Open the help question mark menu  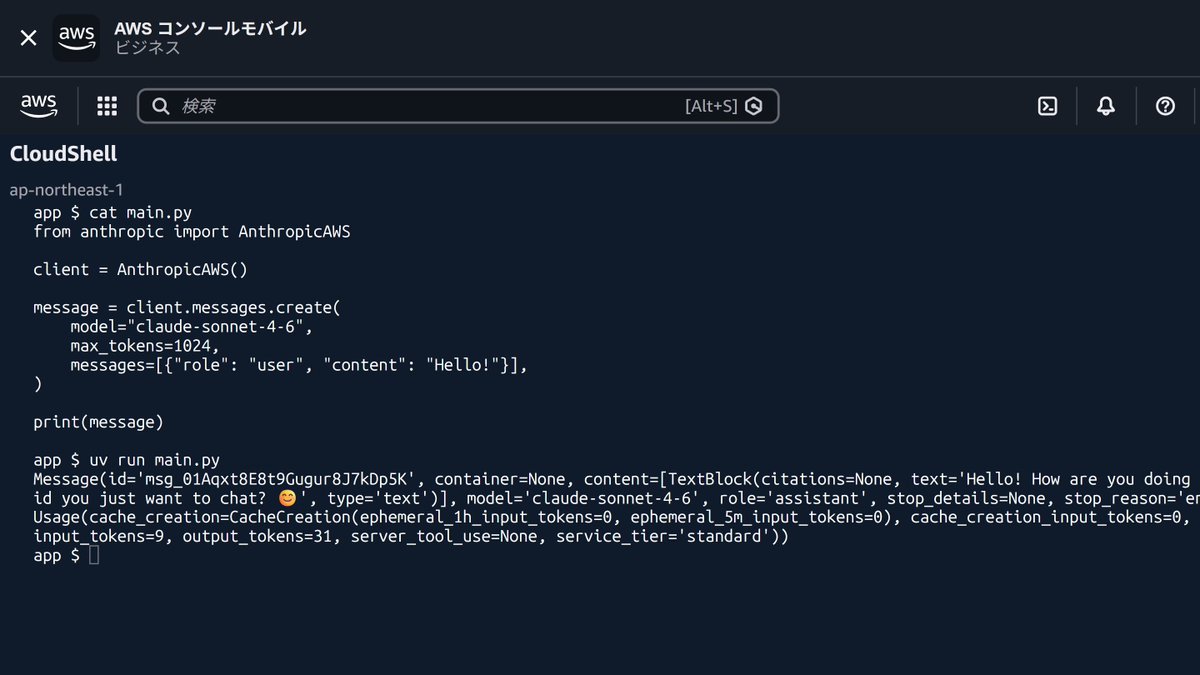tap(1165, 106)
